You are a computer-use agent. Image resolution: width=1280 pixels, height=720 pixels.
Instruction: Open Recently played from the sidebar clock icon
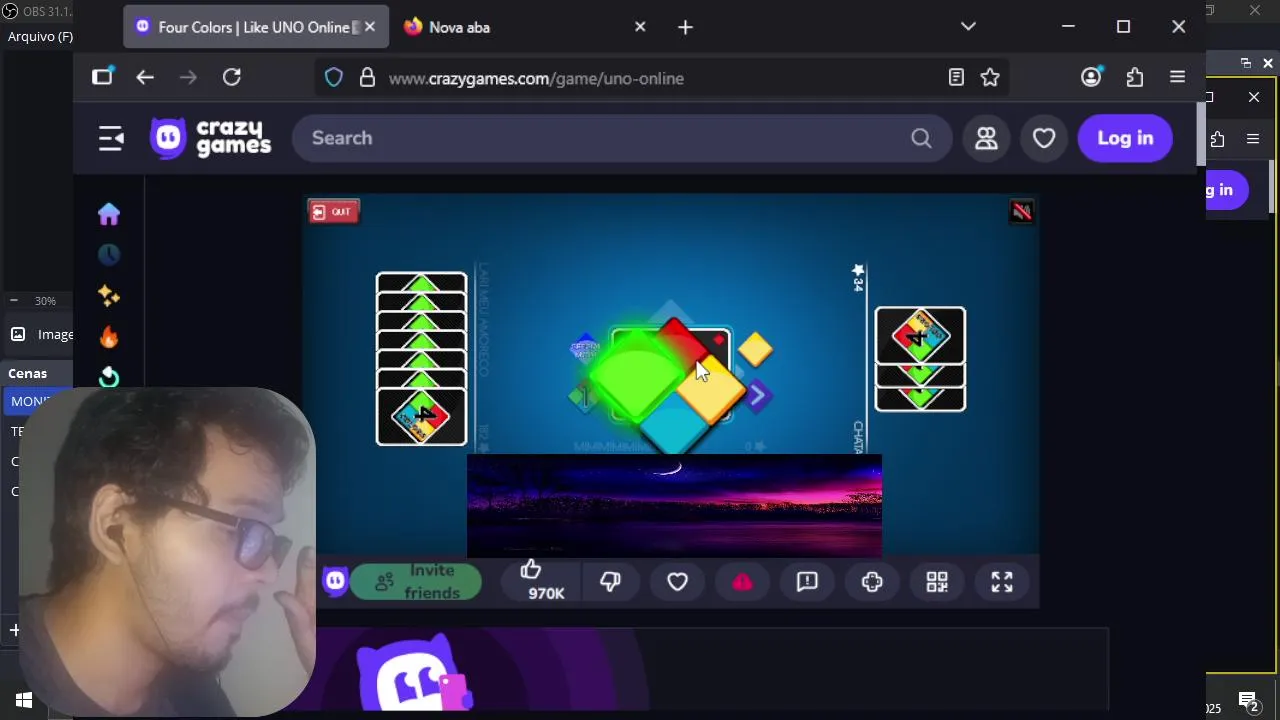[109, 255]
